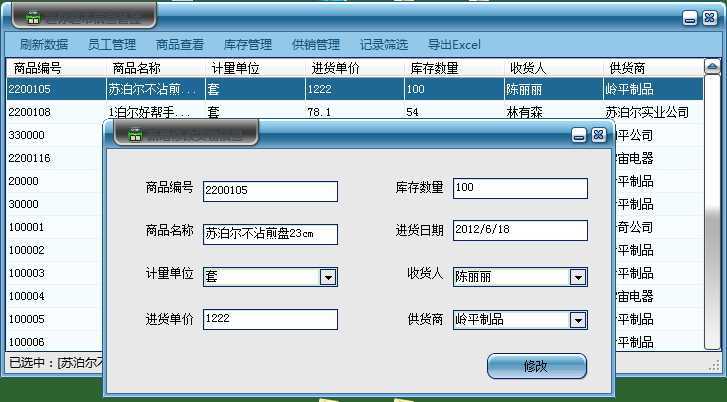Select row with code 100003
The width and height of the screenshot is (727, 402).
click(x=55, y=273)
